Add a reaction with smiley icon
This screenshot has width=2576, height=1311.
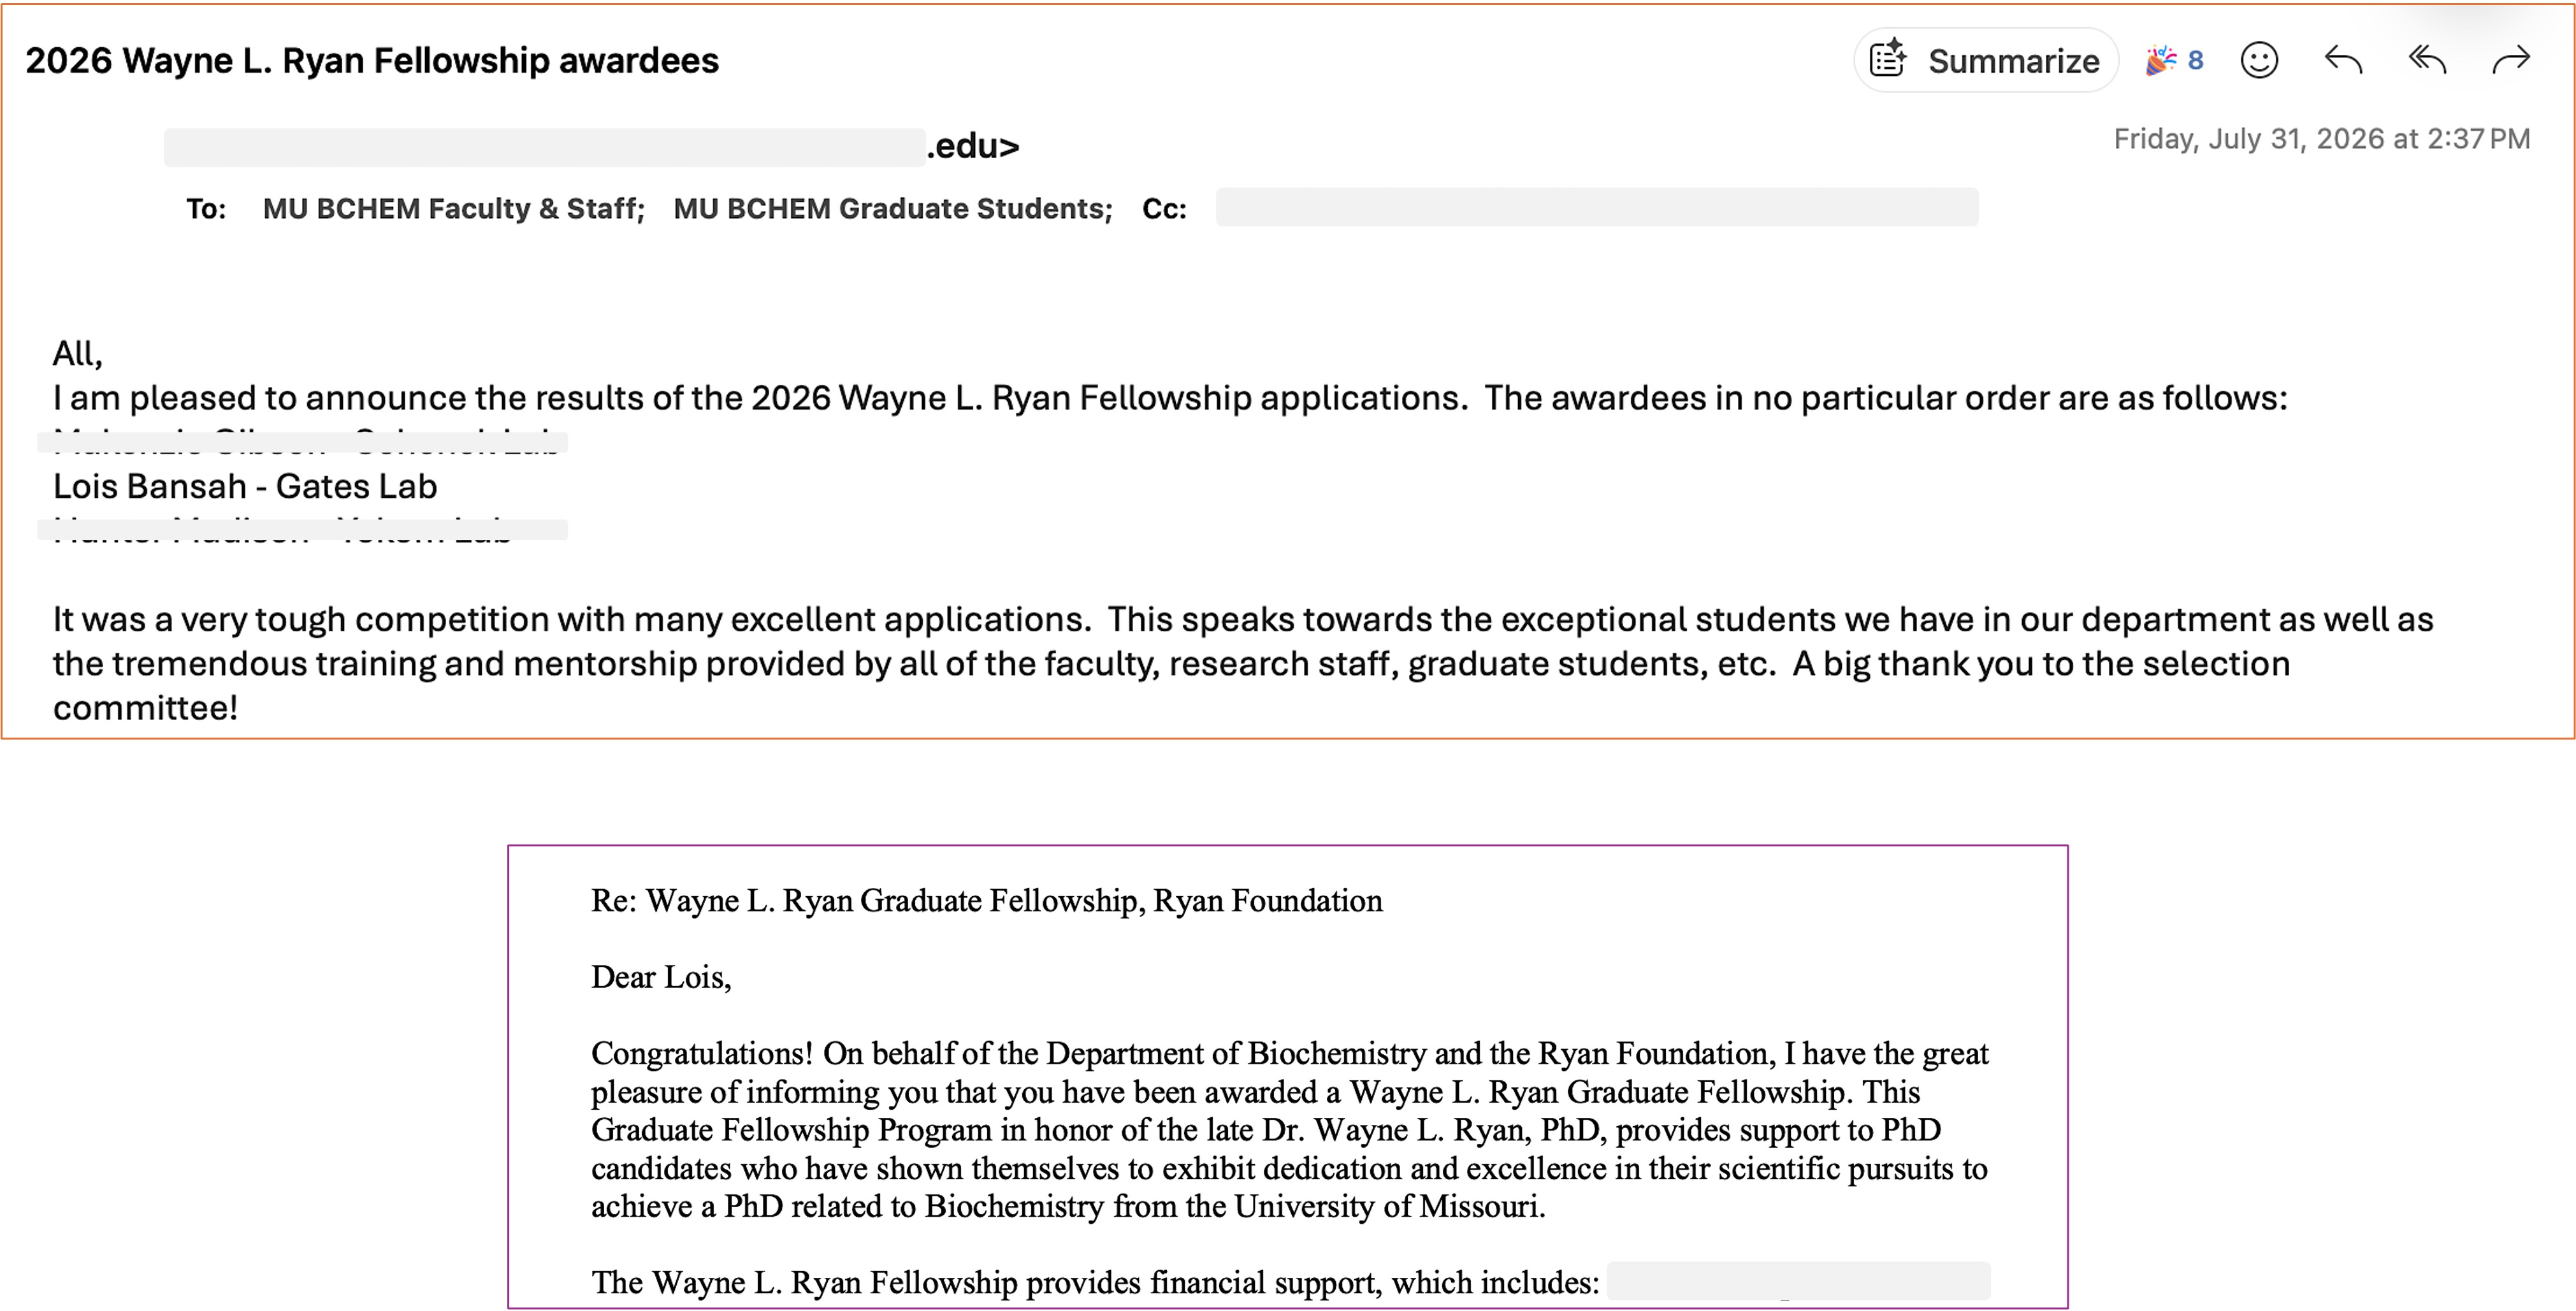[x=2259, y=61]
